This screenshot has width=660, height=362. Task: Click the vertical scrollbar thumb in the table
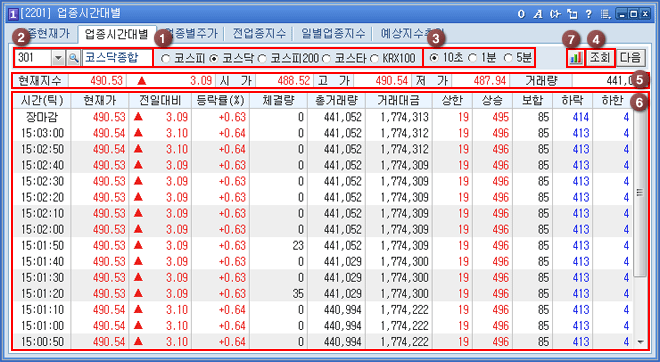tap(640, 193)
